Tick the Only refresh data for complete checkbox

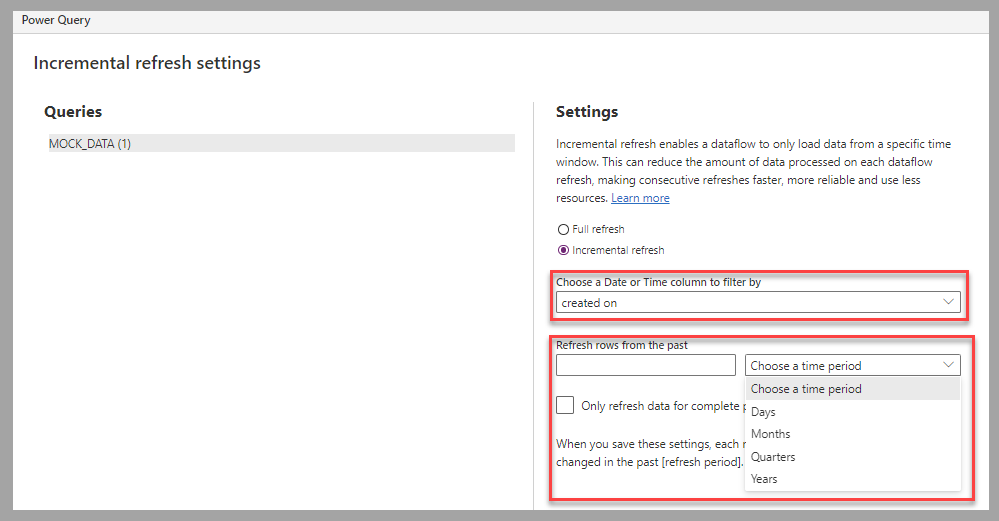coord(565,405)
